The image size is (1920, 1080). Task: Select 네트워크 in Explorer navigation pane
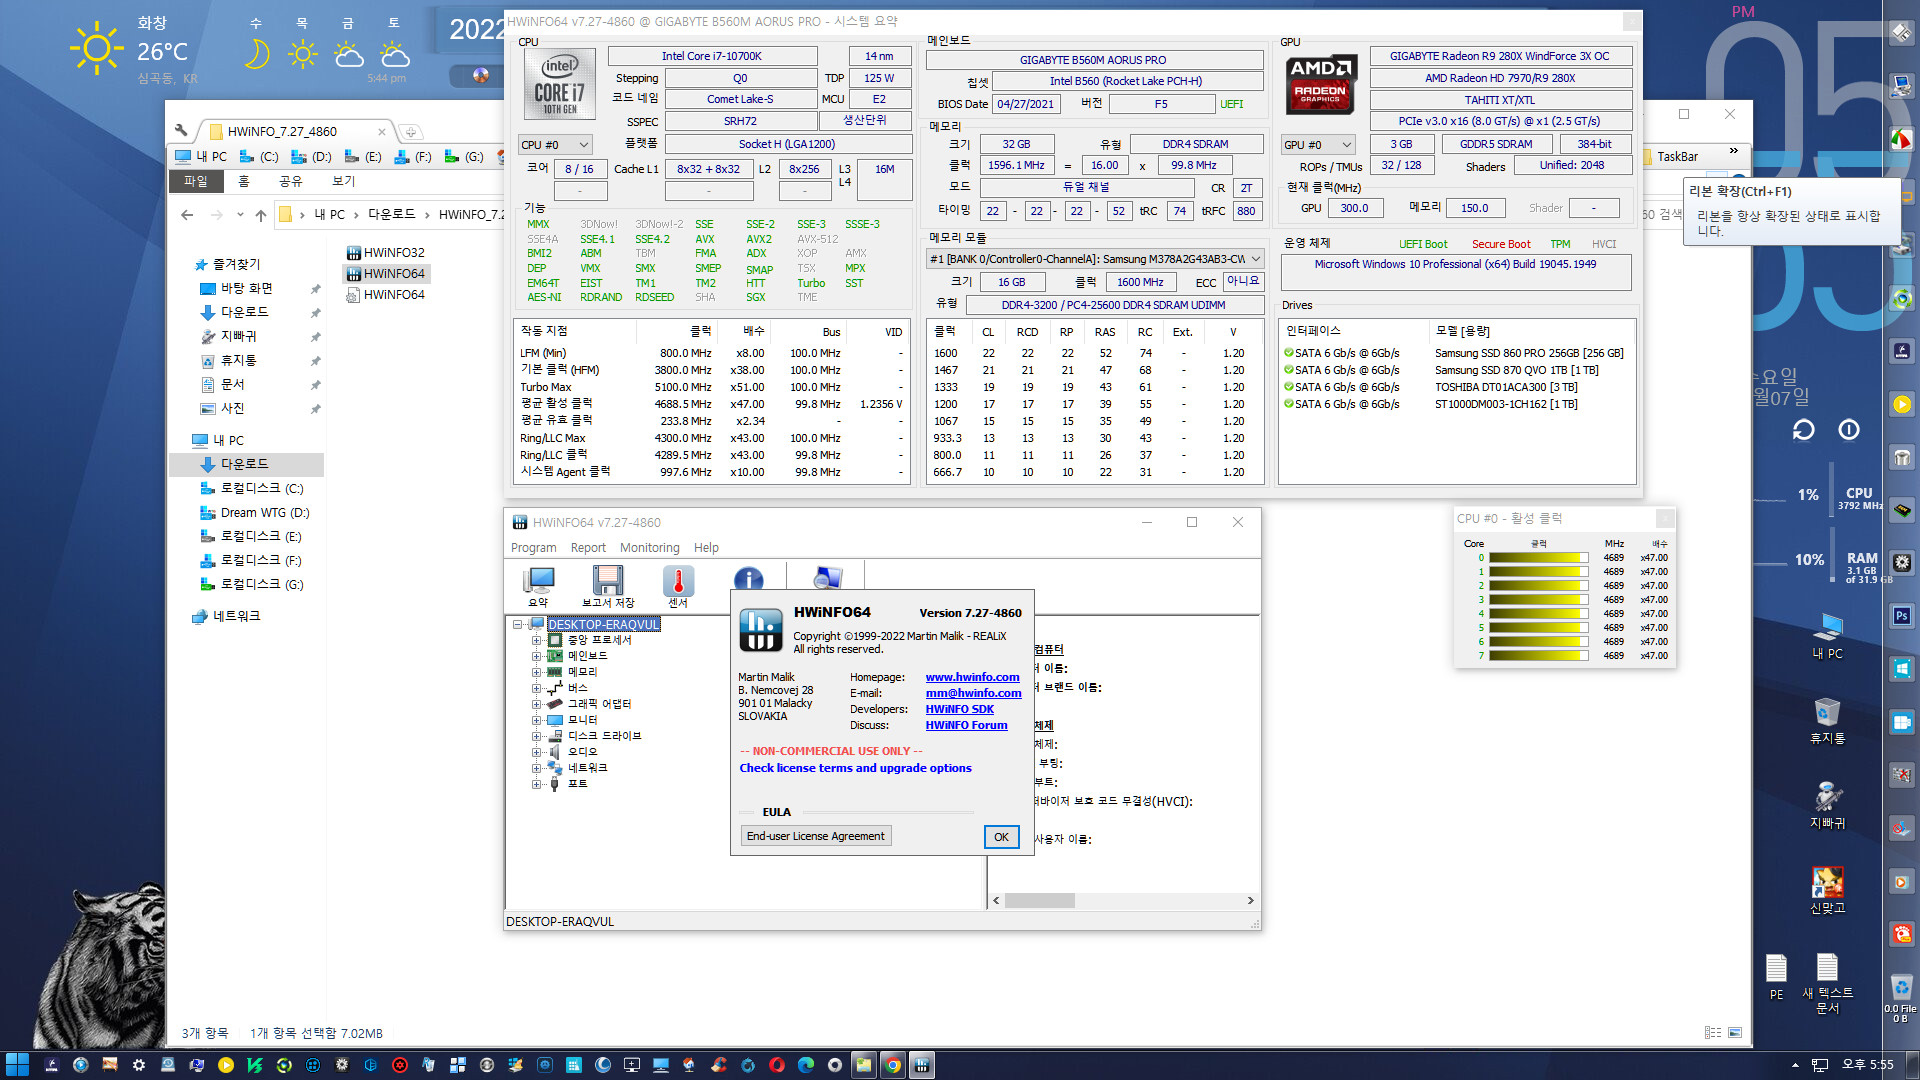click(x=236, y=616)
